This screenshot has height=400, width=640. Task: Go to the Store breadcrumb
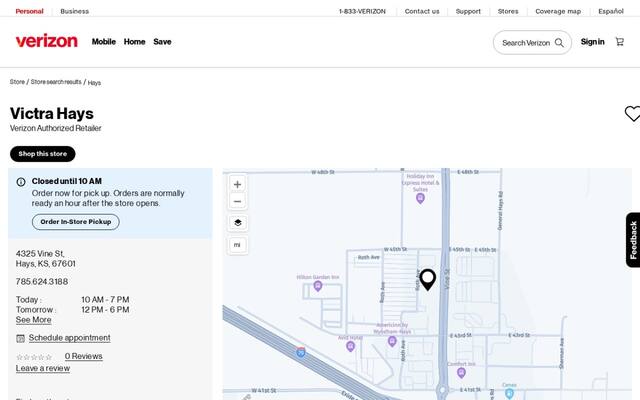click(17, 82)
